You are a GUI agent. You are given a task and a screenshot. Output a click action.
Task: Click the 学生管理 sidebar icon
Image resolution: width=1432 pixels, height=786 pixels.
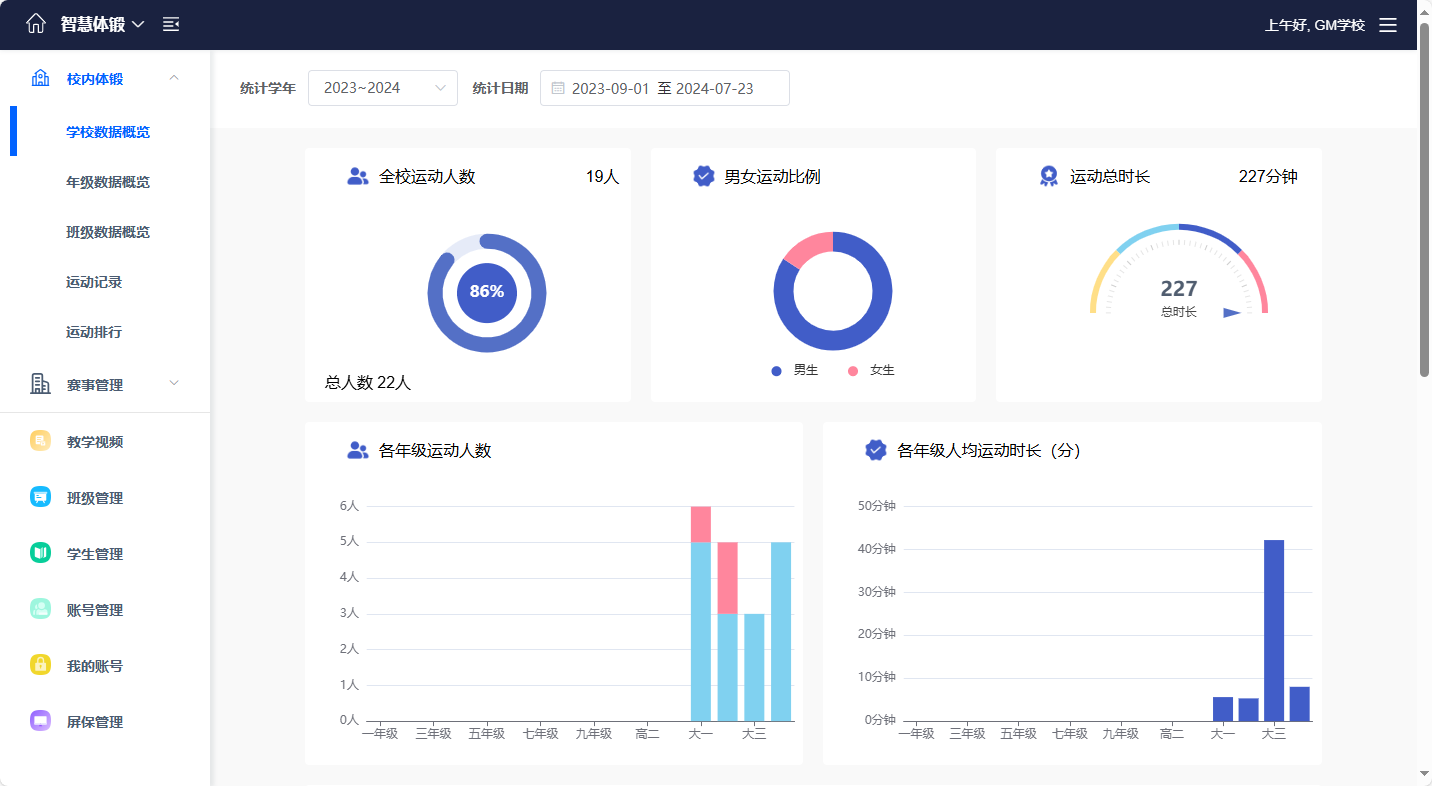tap(40, 553)
